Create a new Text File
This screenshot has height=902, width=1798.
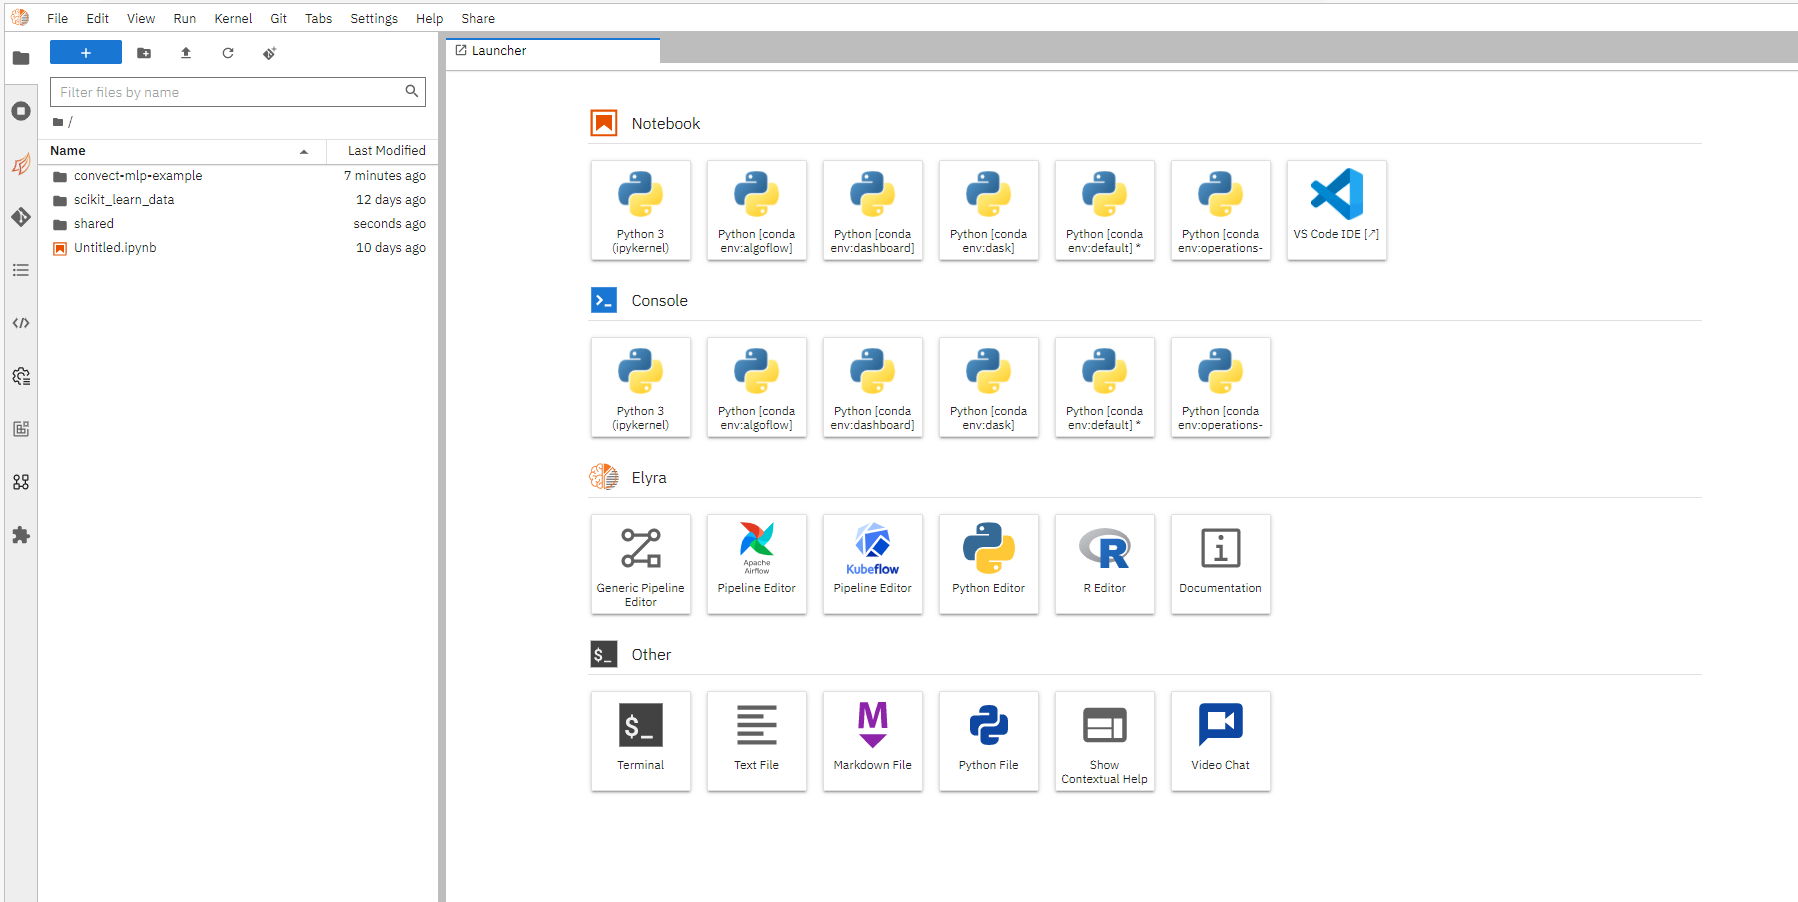[757, 741]
